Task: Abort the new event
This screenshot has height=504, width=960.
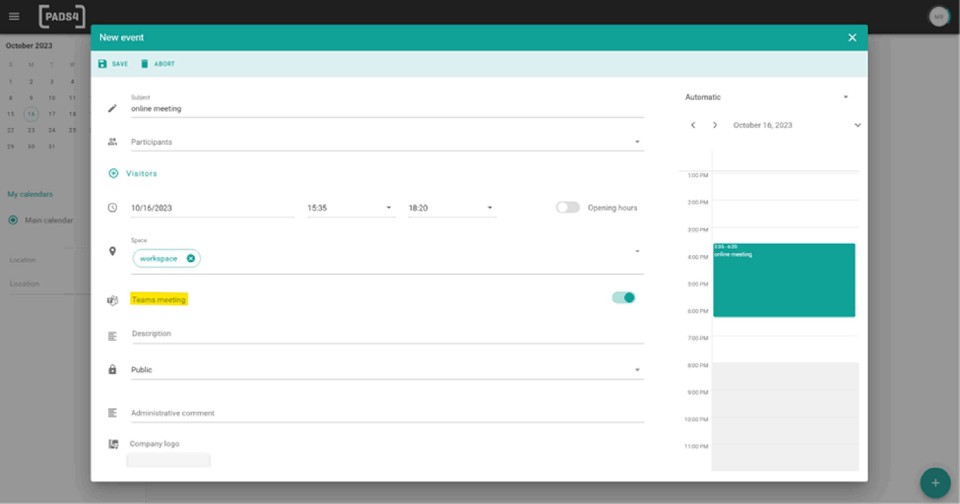Action: pos(158,64)
